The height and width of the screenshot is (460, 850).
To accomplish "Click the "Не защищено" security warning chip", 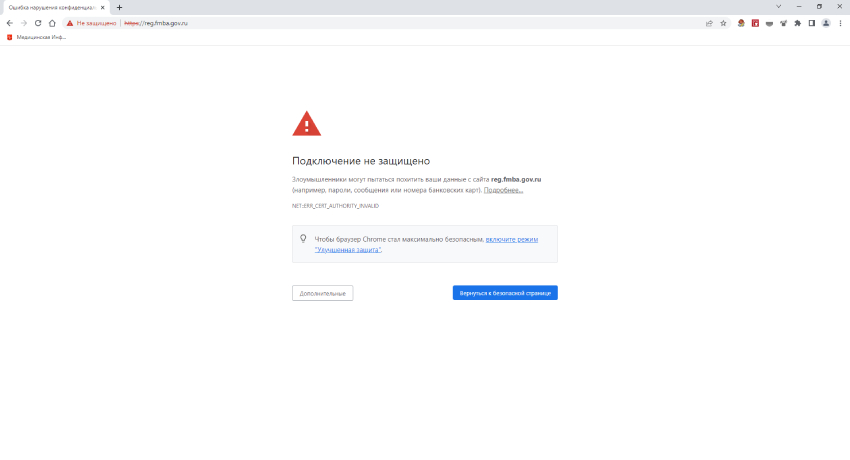I will [91, 23].
